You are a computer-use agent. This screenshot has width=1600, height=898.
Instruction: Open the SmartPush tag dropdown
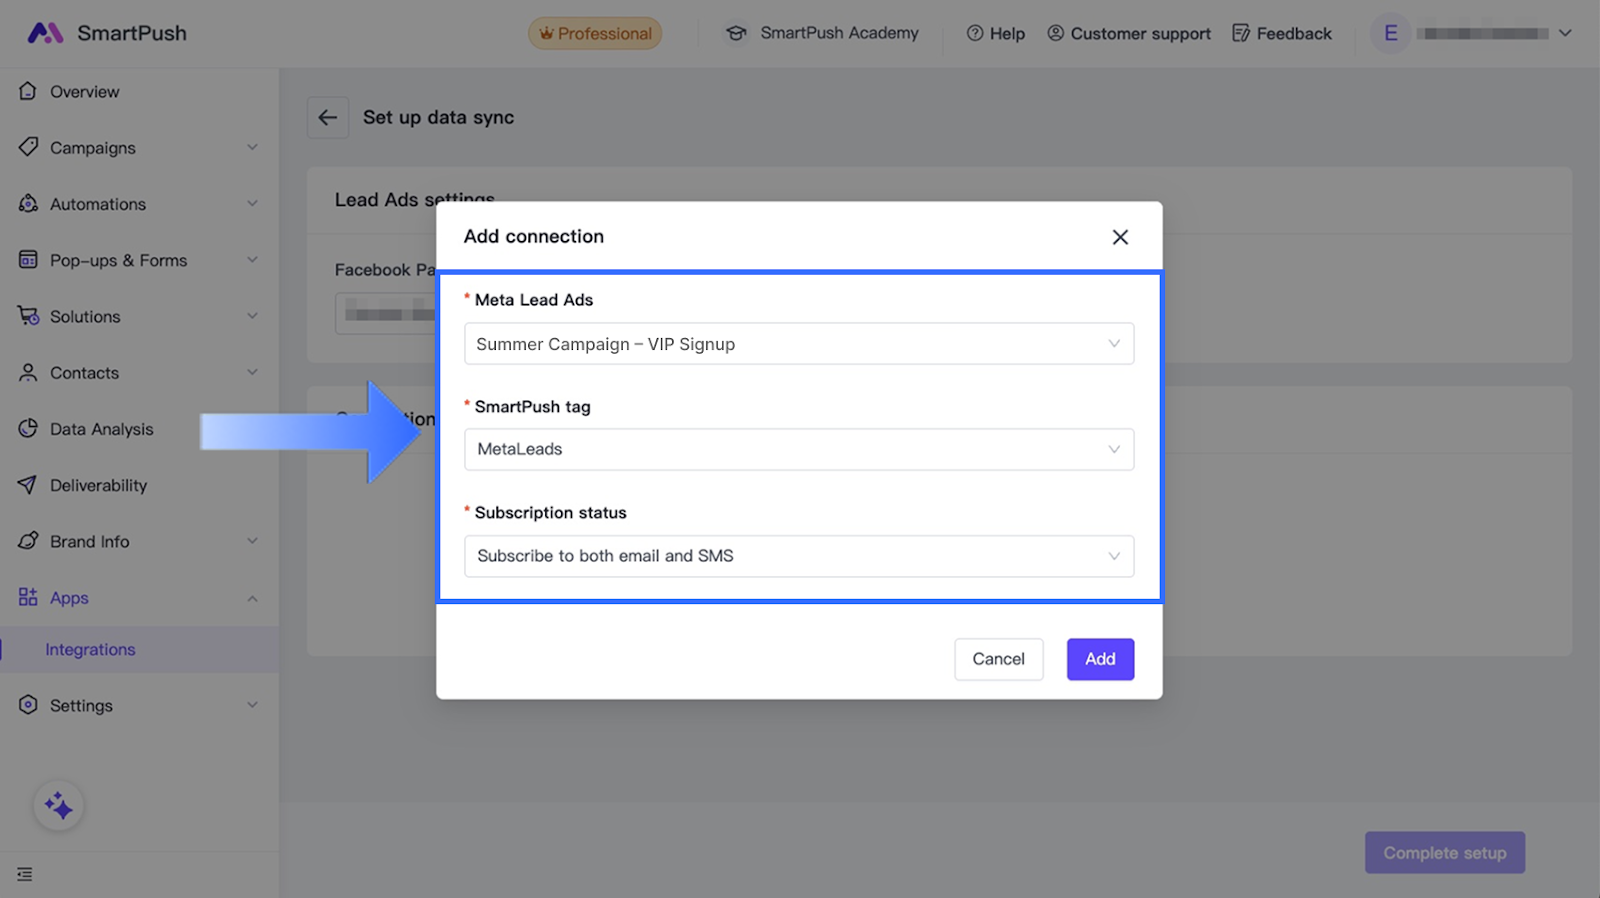pos(798,450)
